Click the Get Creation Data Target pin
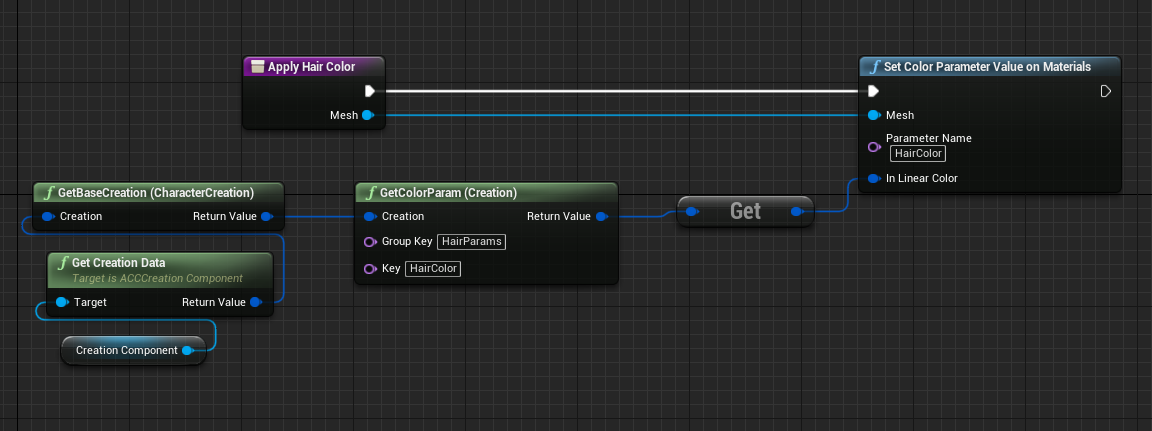This screenshot has height=431, width=1152. (x=62, y=302)
